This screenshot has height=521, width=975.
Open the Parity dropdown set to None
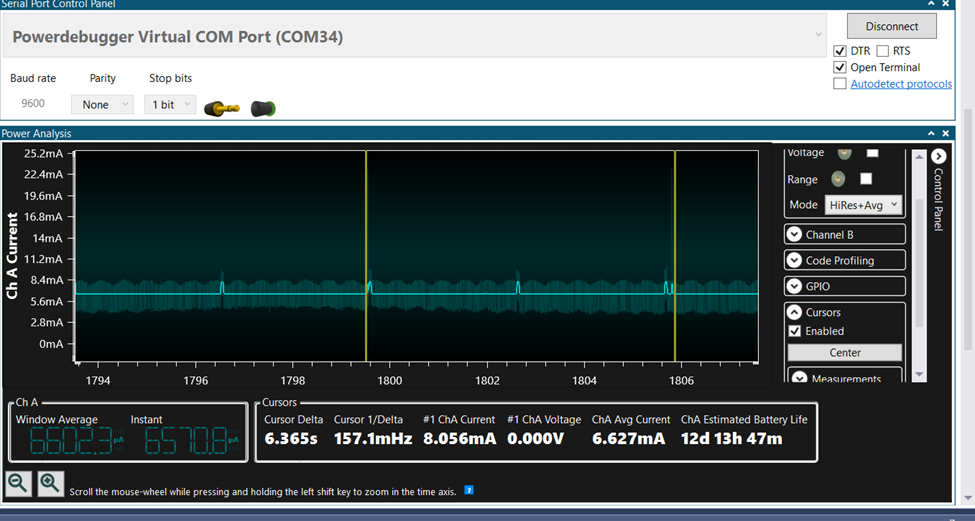[x=103, y=104]
